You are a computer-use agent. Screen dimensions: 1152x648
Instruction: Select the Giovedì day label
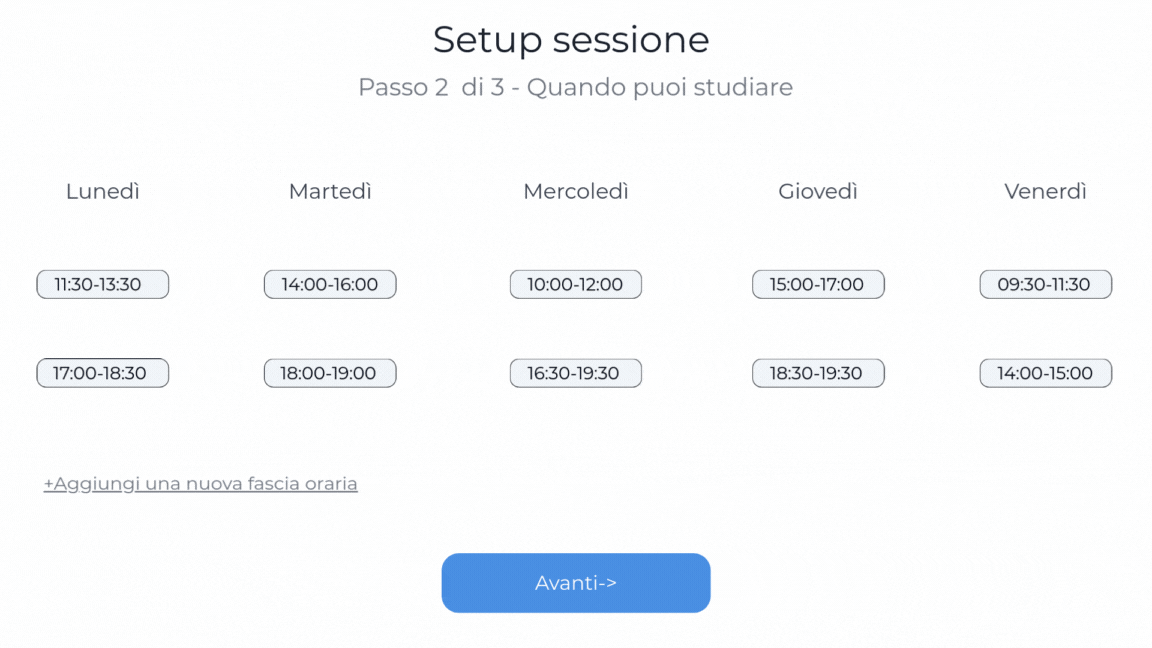coord(818,191)
